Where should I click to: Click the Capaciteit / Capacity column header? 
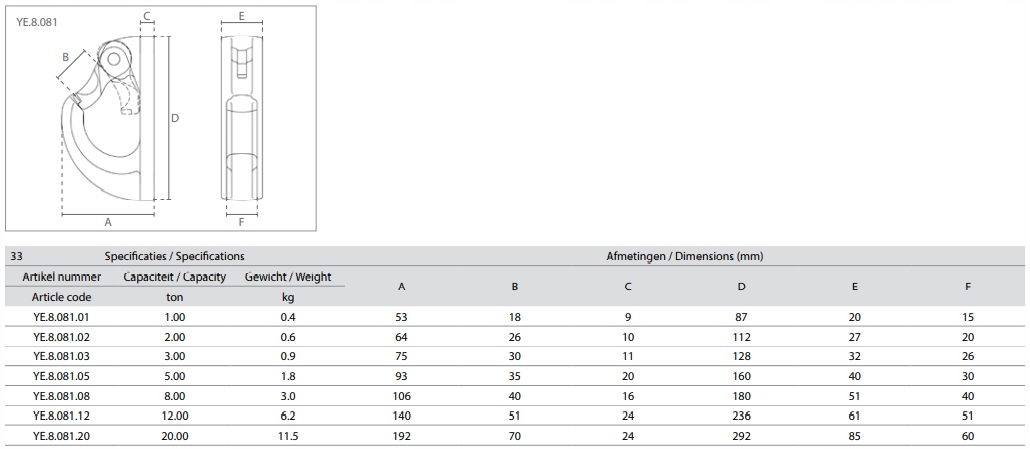[x=175, y=277]
